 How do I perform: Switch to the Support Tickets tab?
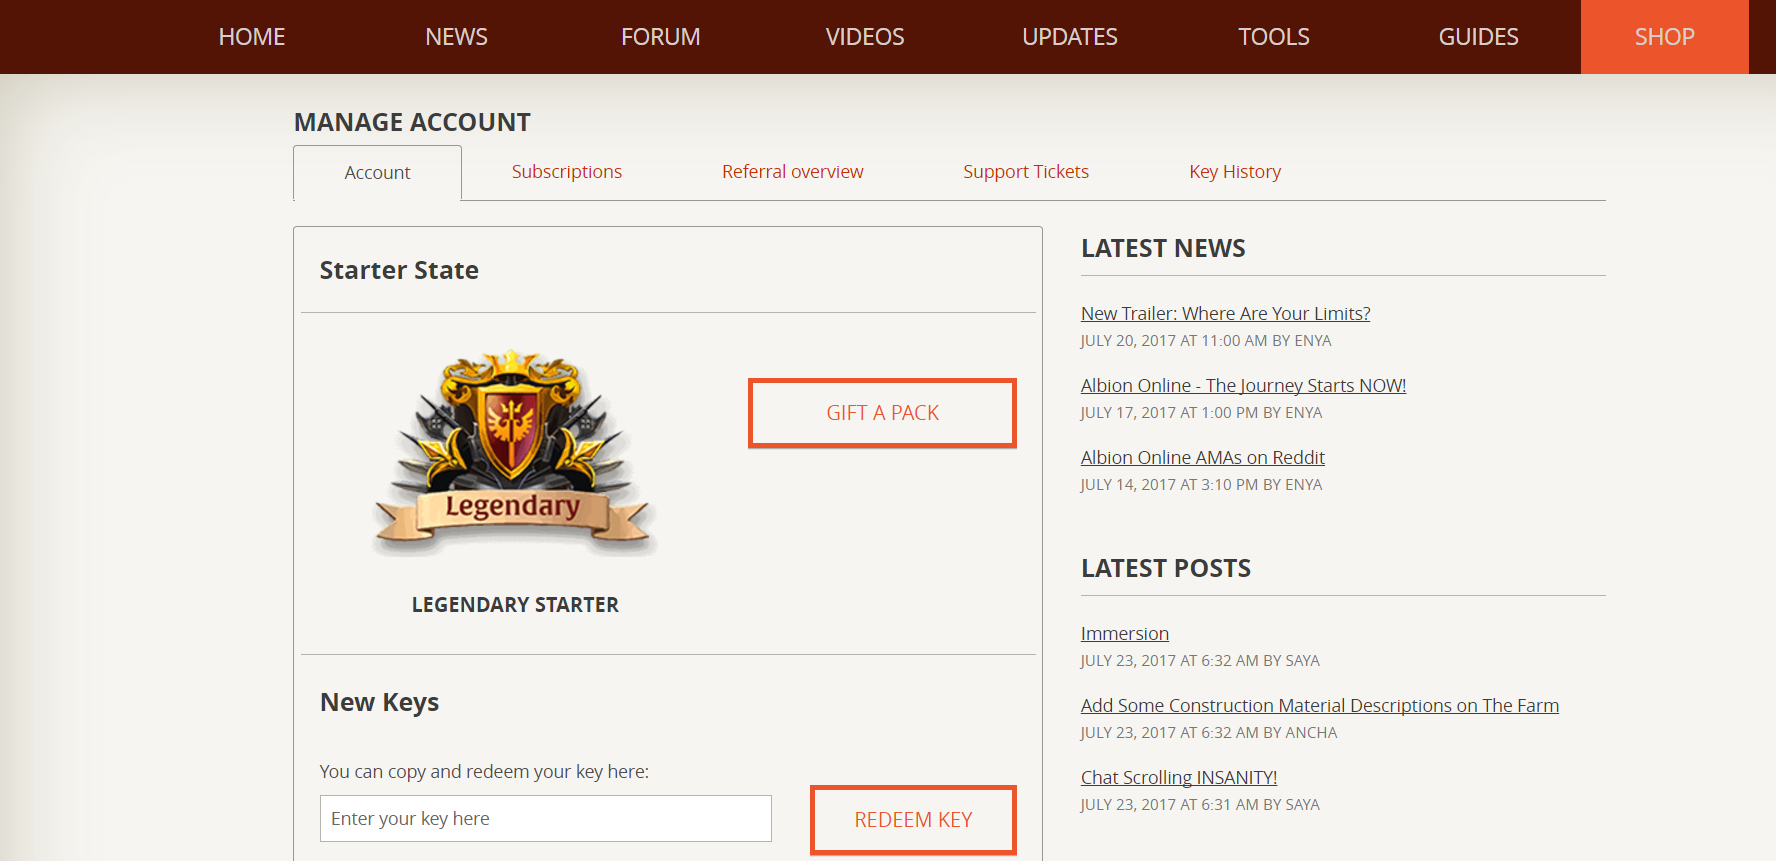1026,172
